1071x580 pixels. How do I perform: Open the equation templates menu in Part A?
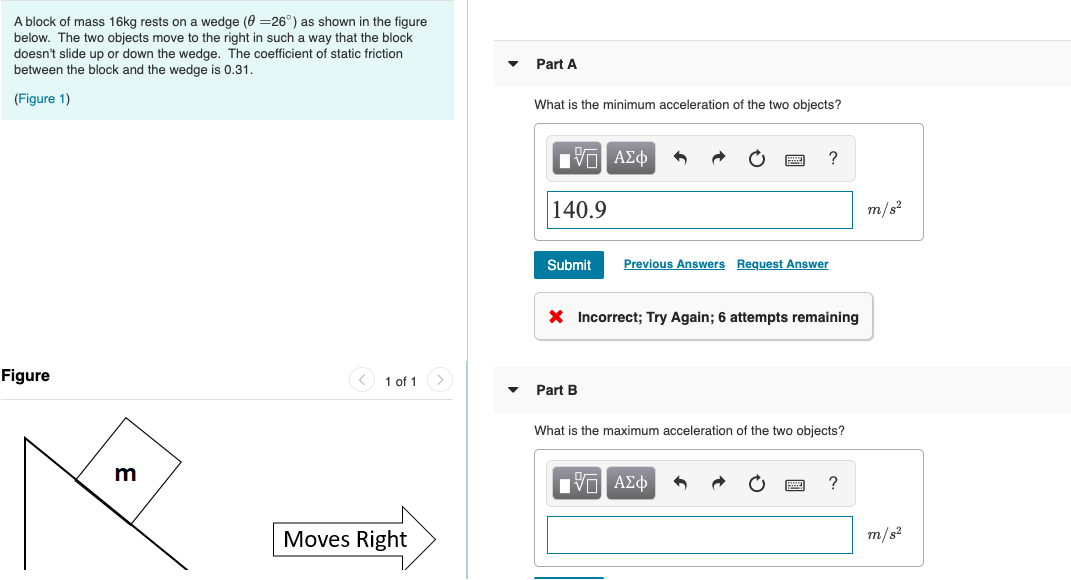[577, 157]
